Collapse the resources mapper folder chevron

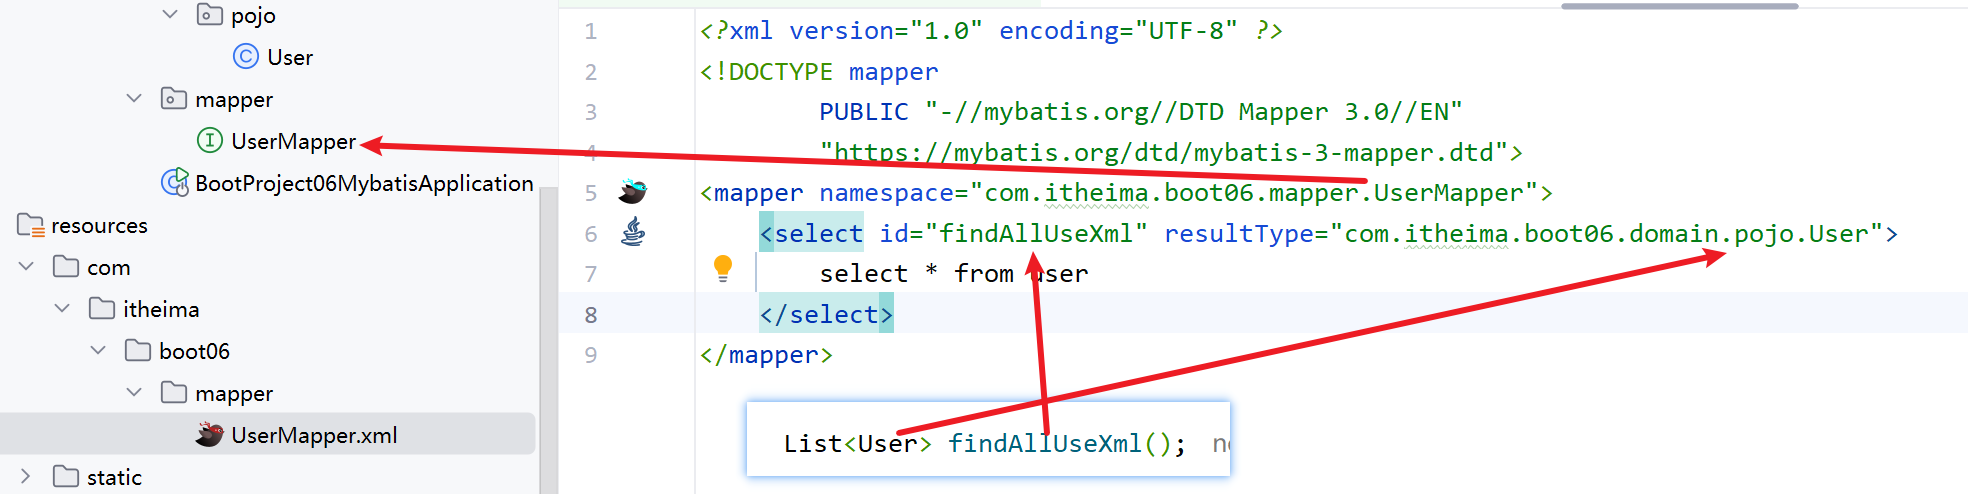(134, 392)
